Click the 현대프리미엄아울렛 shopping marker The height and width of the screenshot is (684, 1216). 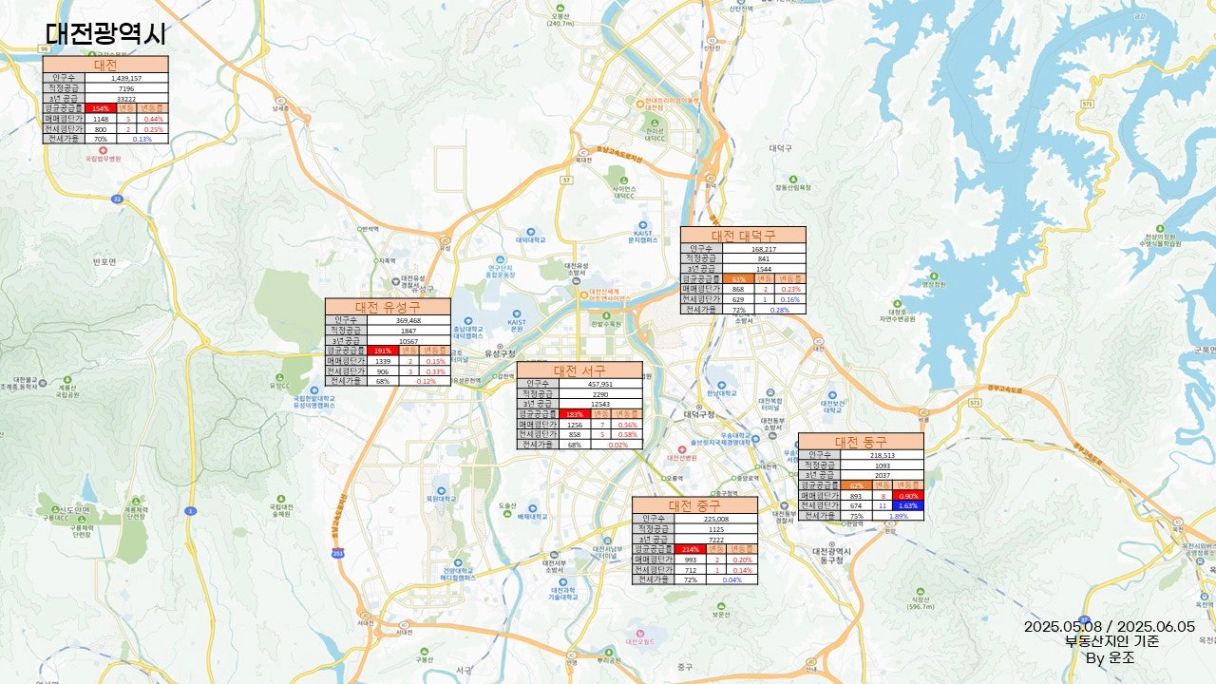pyautogui.click(x=640, y=102)
